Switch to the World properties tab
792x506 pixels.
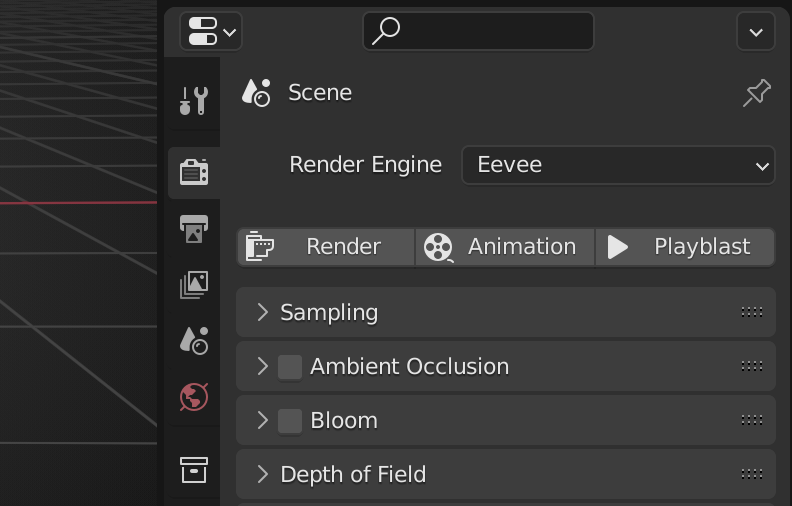(194, 397)
